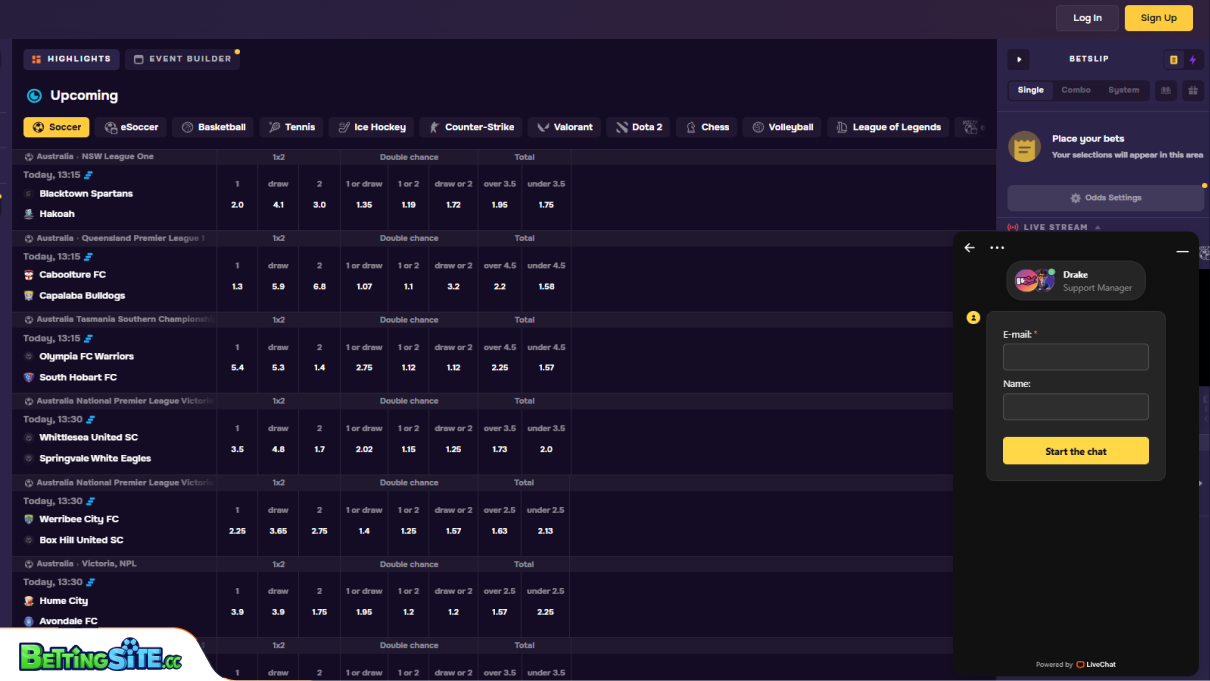The height and width of the screenshot is (681, 1210).
Task: Click the gift bonus icon in betslip
Action: point(1192,90)
